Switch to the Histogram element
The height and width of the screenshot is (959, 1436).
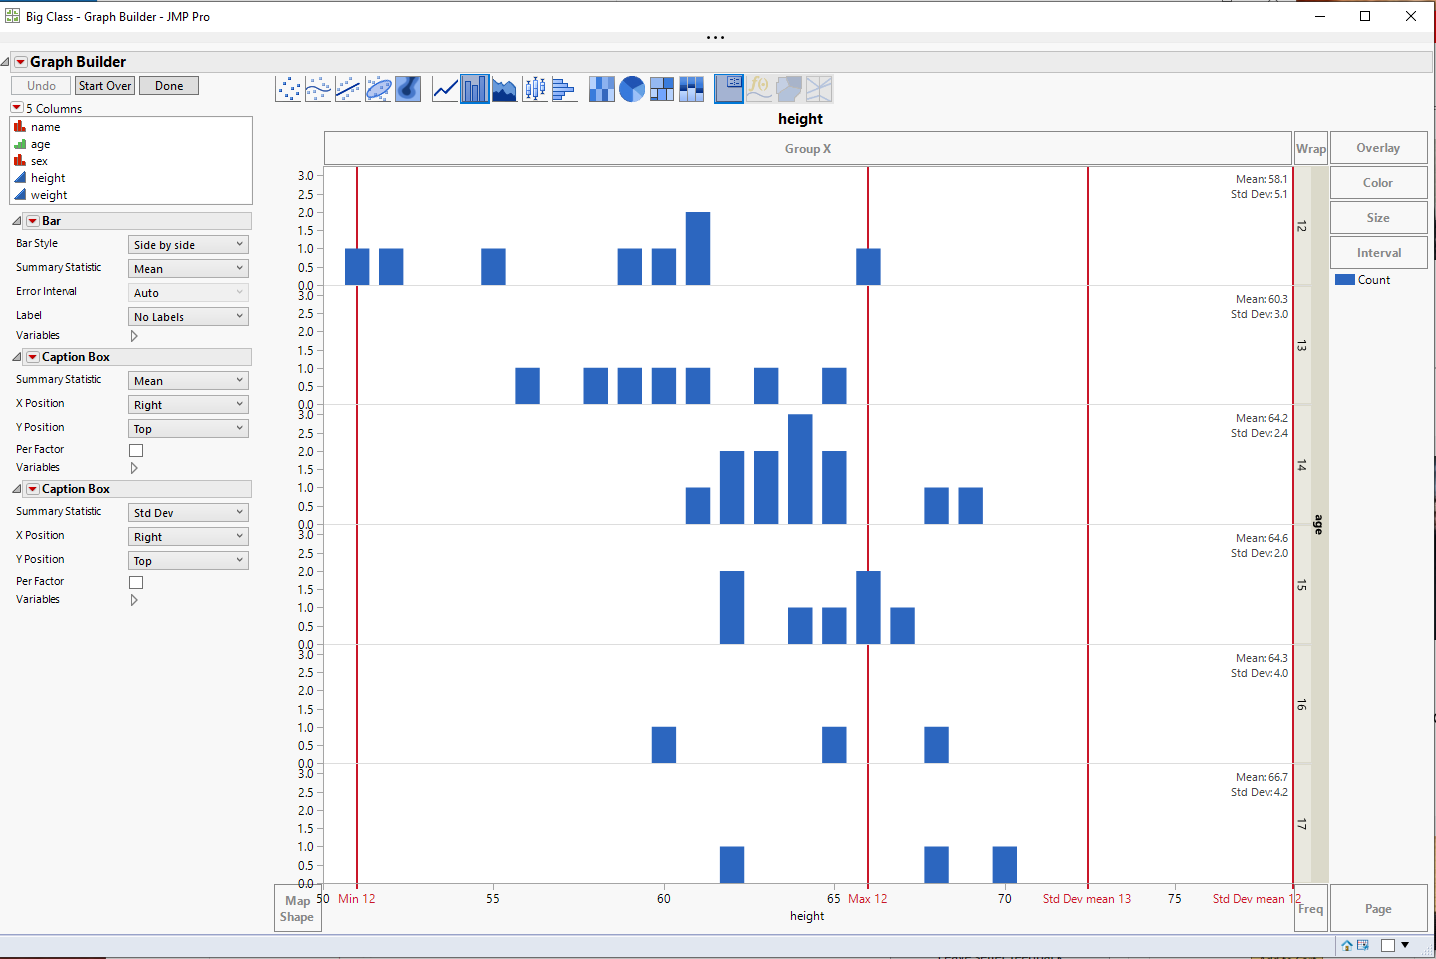pos(565,88)
